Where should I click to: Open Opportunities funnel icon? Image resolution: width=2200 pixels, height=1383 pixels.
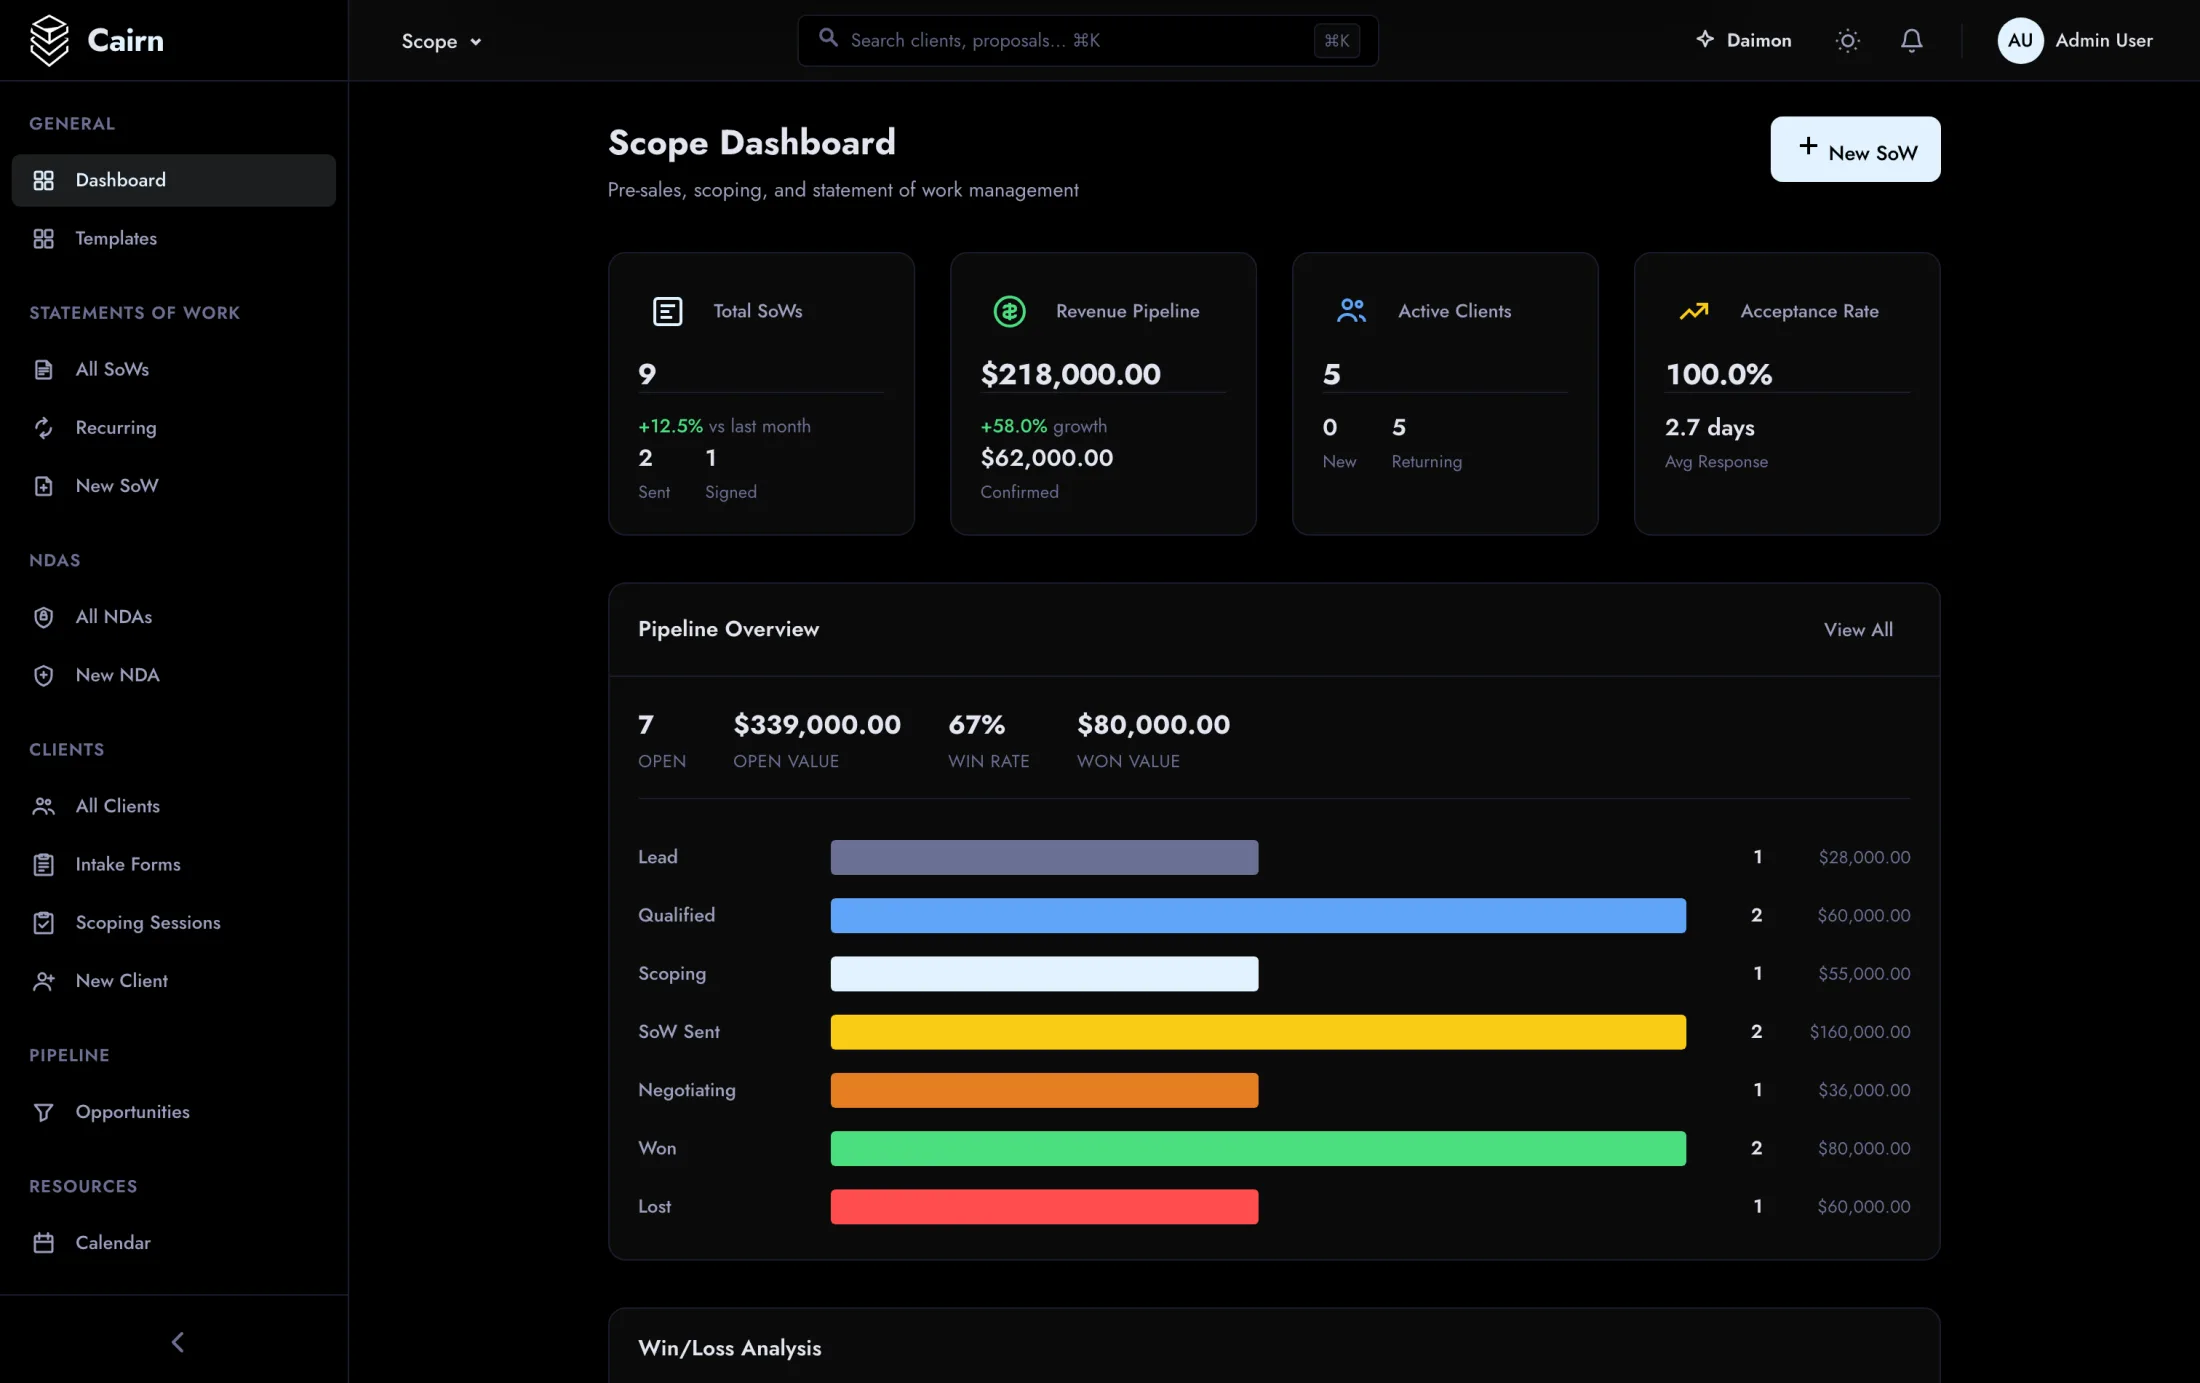pos(43,1112)
